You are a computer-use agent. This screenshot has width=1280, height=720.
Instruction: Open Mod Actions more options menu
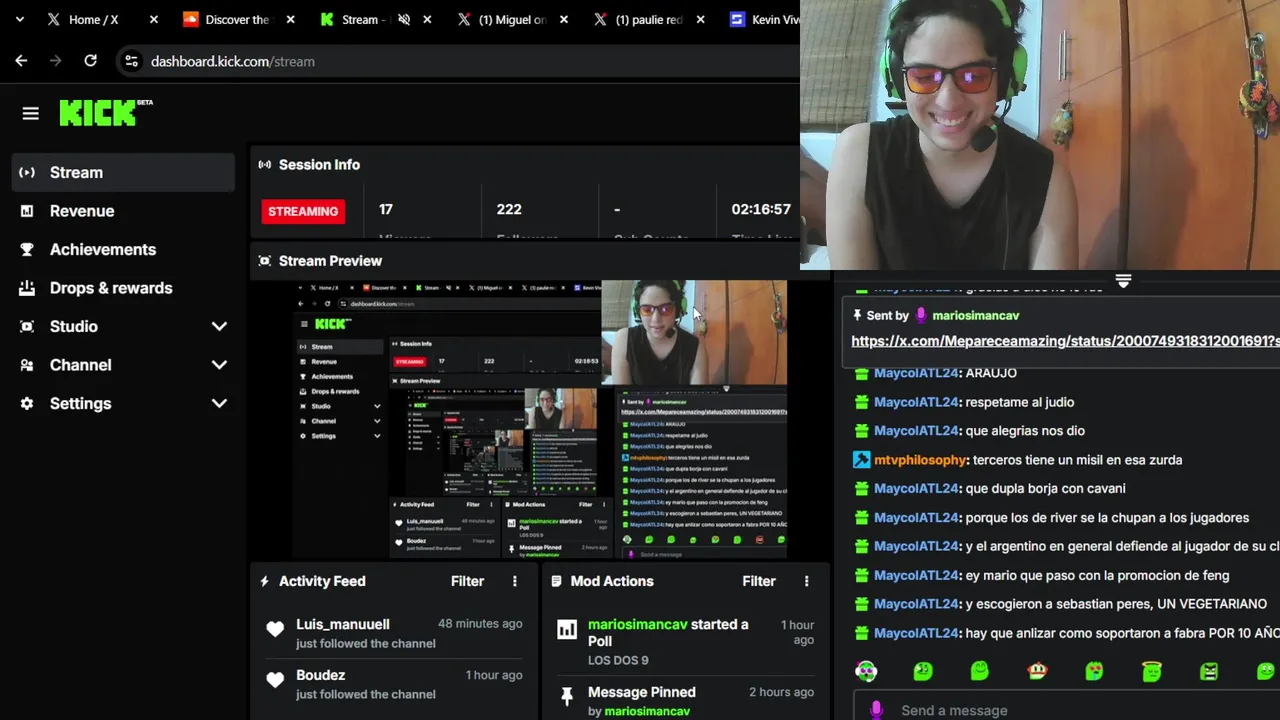coord(807,581)
